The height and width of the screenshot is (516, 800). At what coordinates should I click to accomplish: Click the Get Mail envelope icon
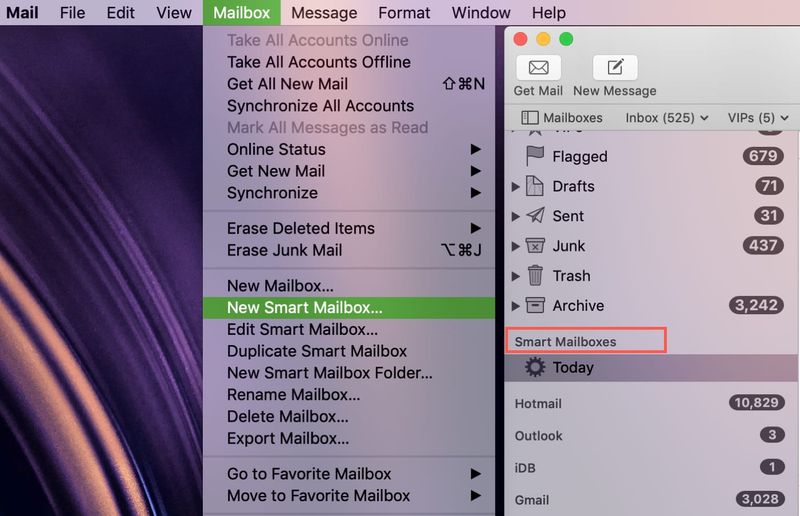coord(538,67)
